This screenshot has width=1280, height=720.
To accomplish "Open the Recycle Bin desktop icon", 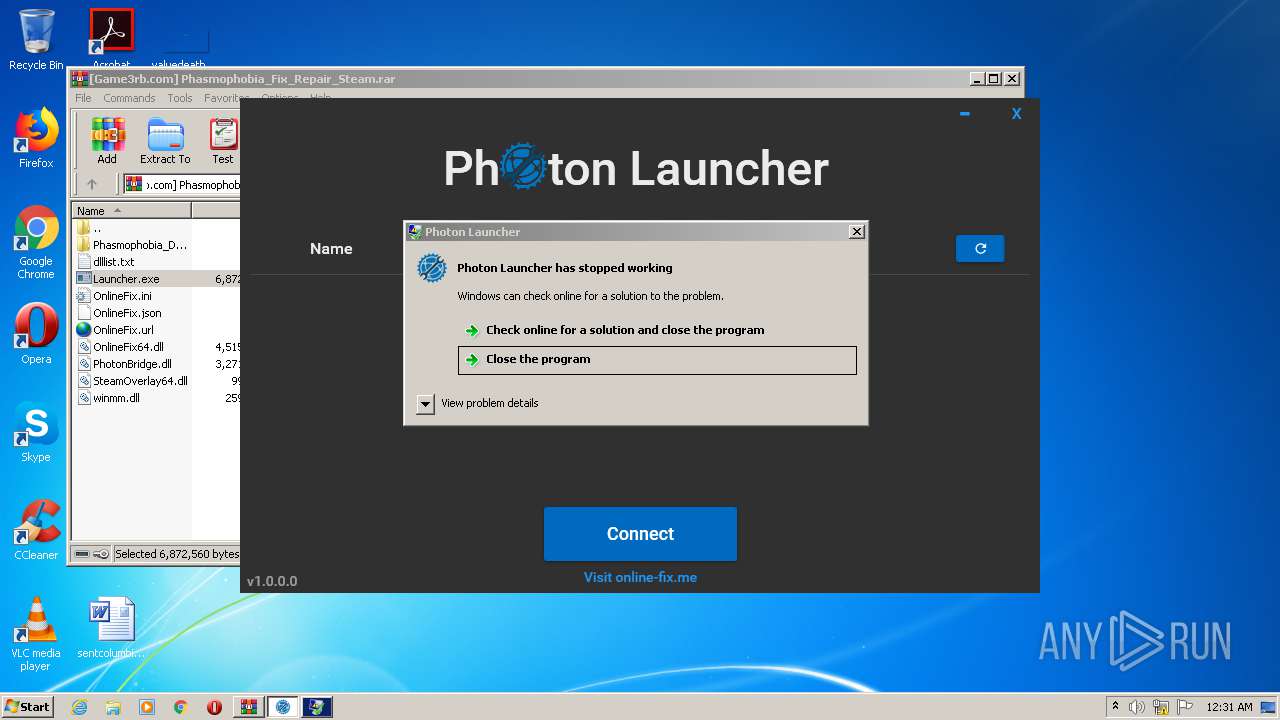I will (36, 40).
